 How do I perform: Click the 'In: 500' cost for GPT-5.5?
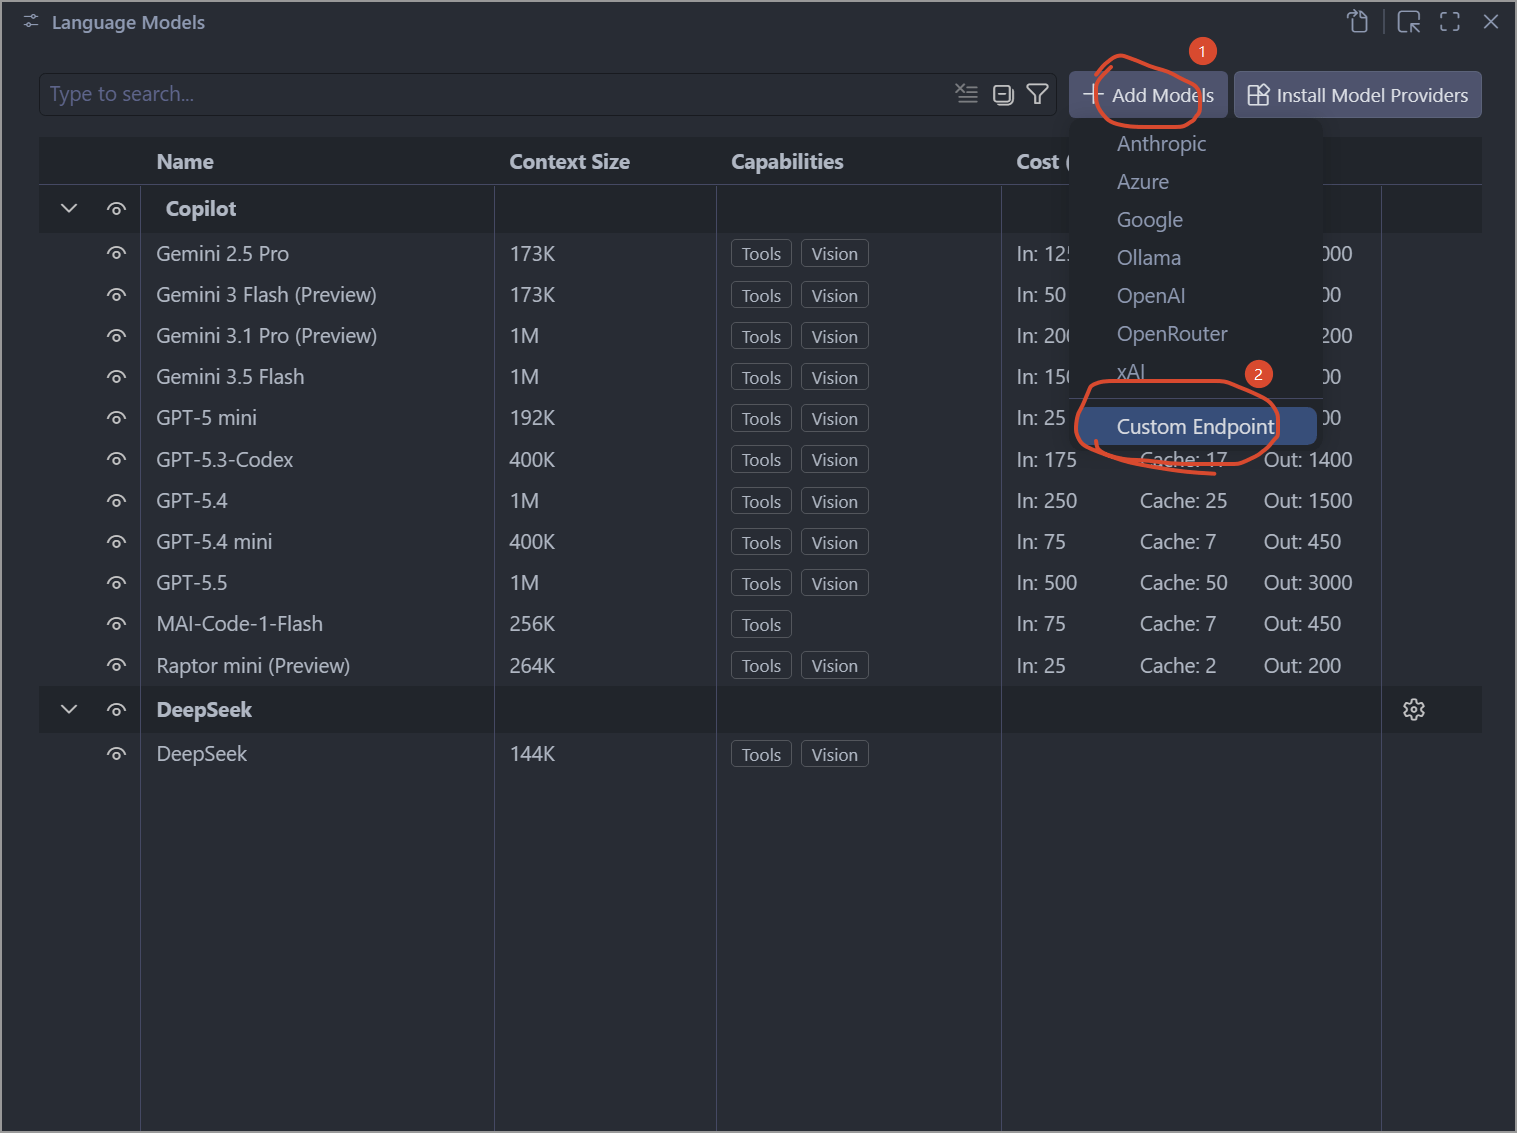[x=1047, y=583]
